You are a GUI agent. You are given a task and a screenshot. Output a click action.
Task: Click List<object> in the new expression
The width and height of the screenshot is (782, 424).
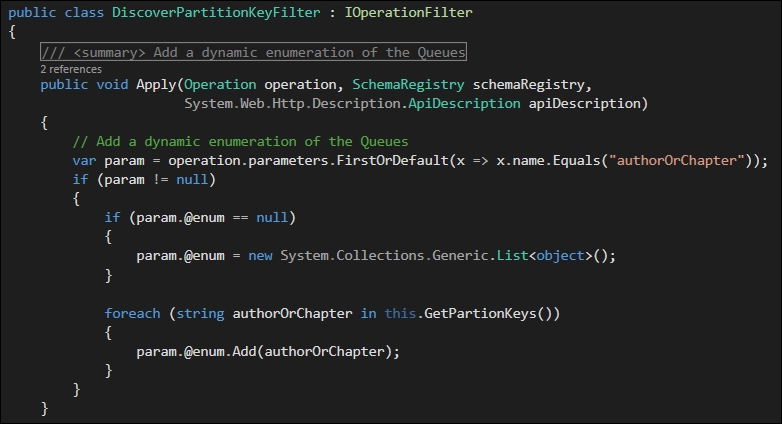point(544,255)
